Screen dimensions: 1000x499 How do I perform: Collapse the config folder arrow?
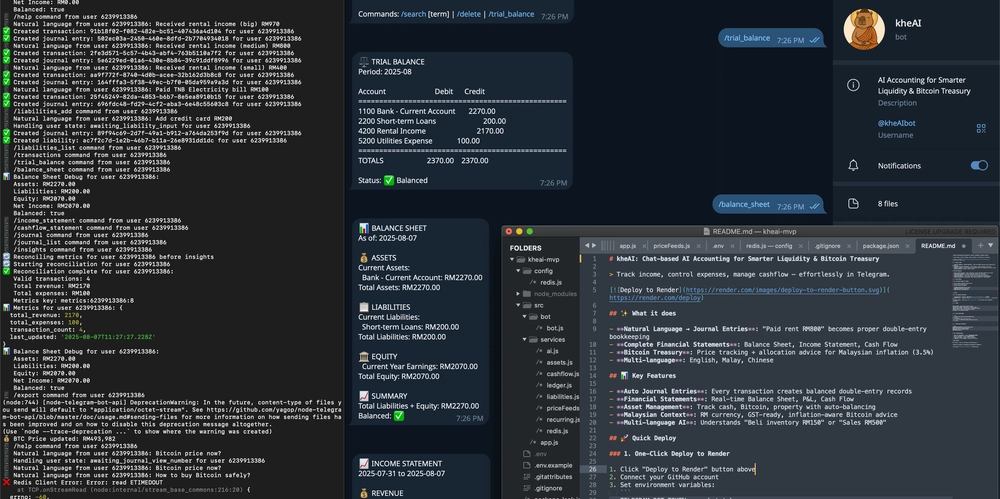coord(518,271)
